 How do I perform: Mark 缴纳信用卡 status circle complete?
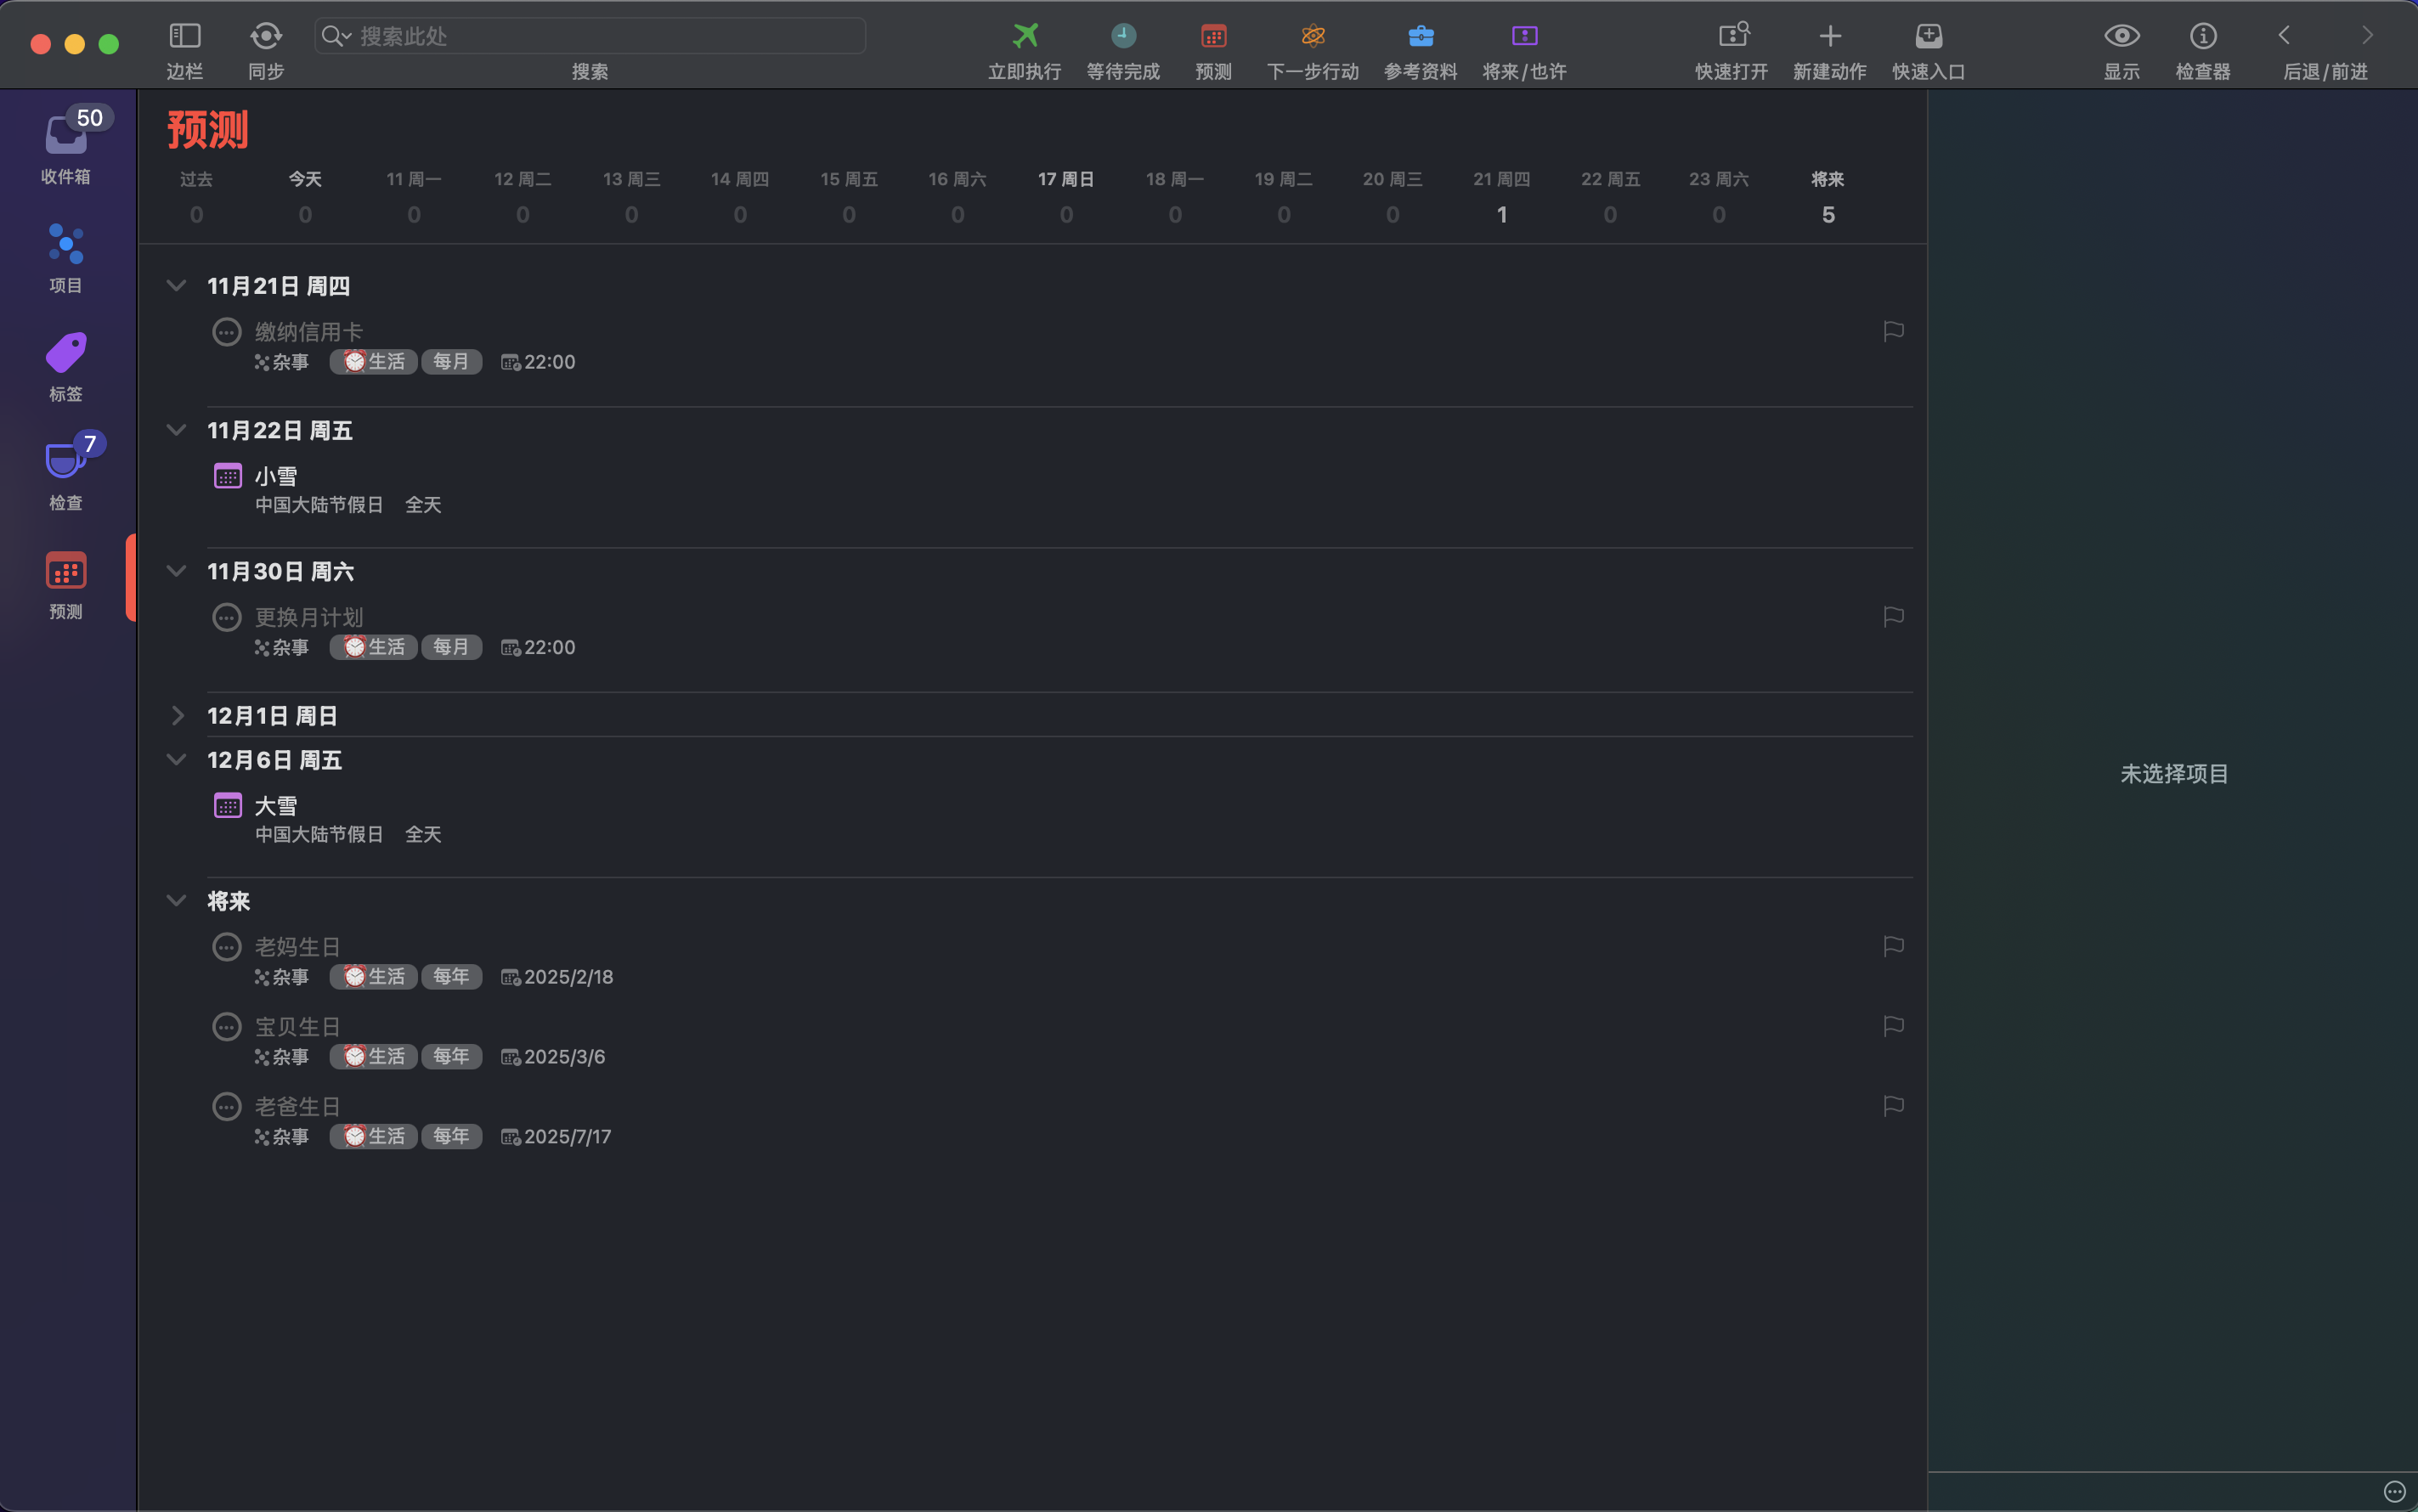coord(227,332)
